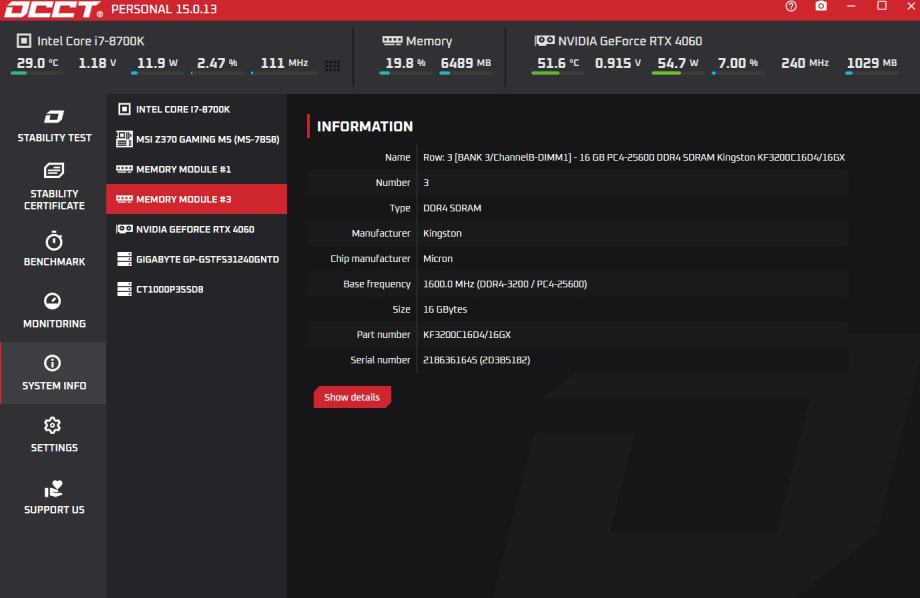Select the System Info icon
Viewport: 920px width, 598px height.
tap(52, 363)
